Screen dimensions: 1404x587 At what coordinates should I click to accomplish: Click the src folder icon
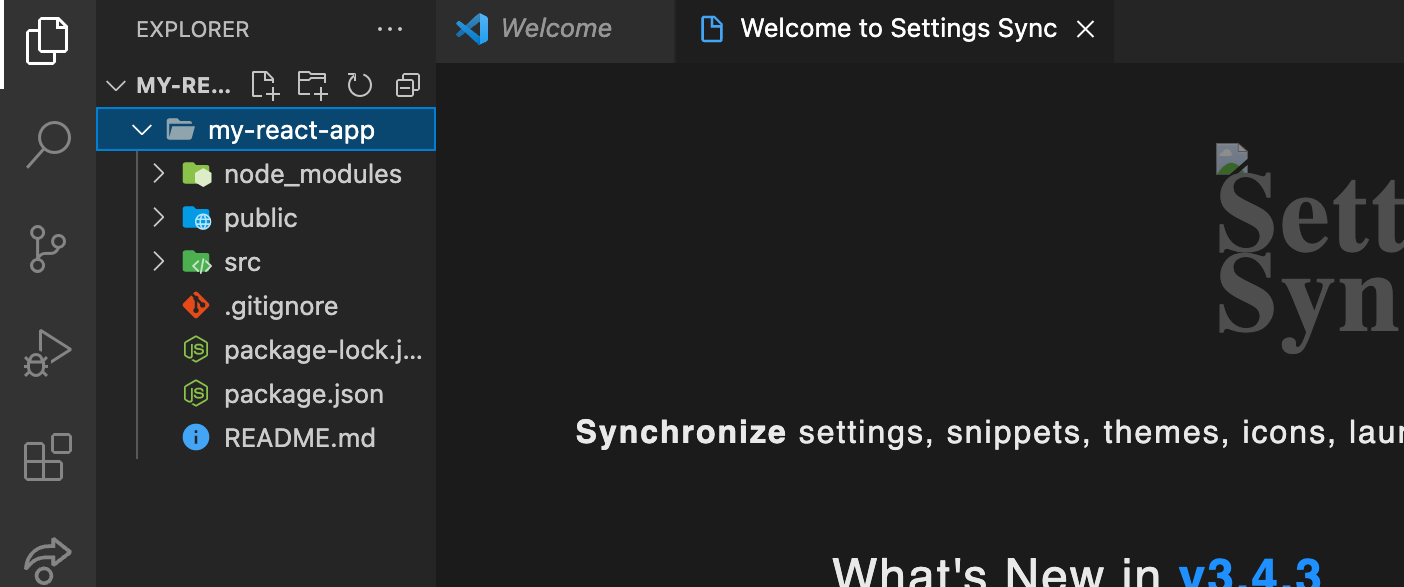(x=197, y=263)
